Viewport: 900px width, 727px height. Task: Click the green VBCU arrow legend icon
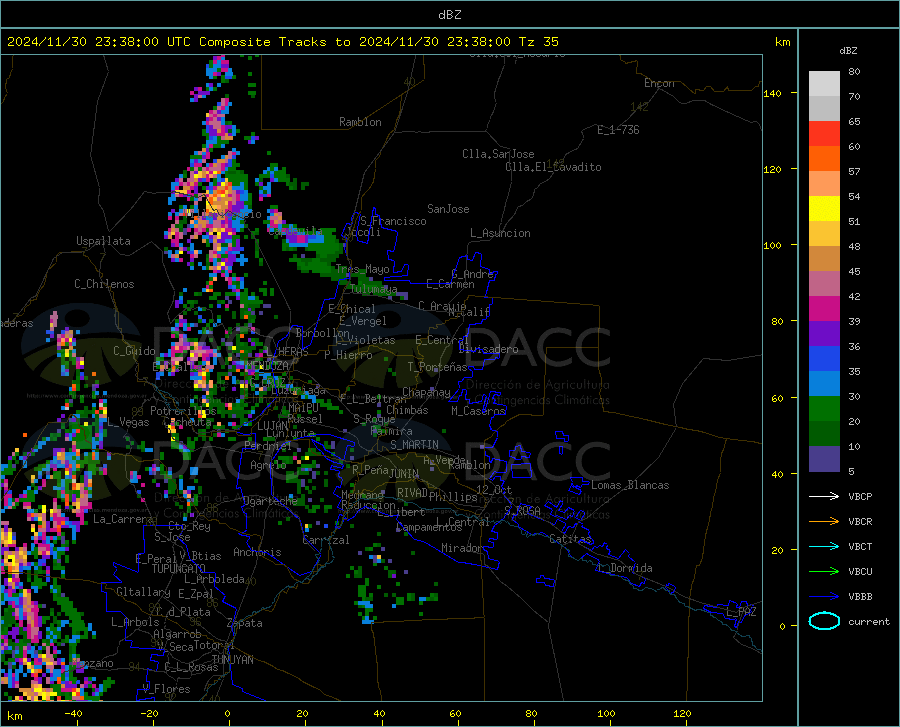point(824,571)
